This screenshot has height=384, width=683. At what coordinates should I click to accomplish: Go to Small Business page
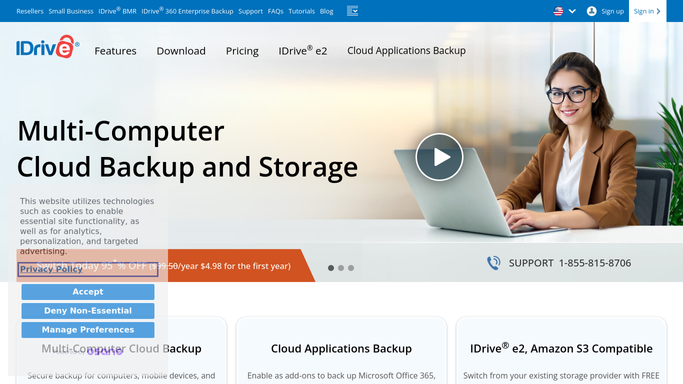71,11
